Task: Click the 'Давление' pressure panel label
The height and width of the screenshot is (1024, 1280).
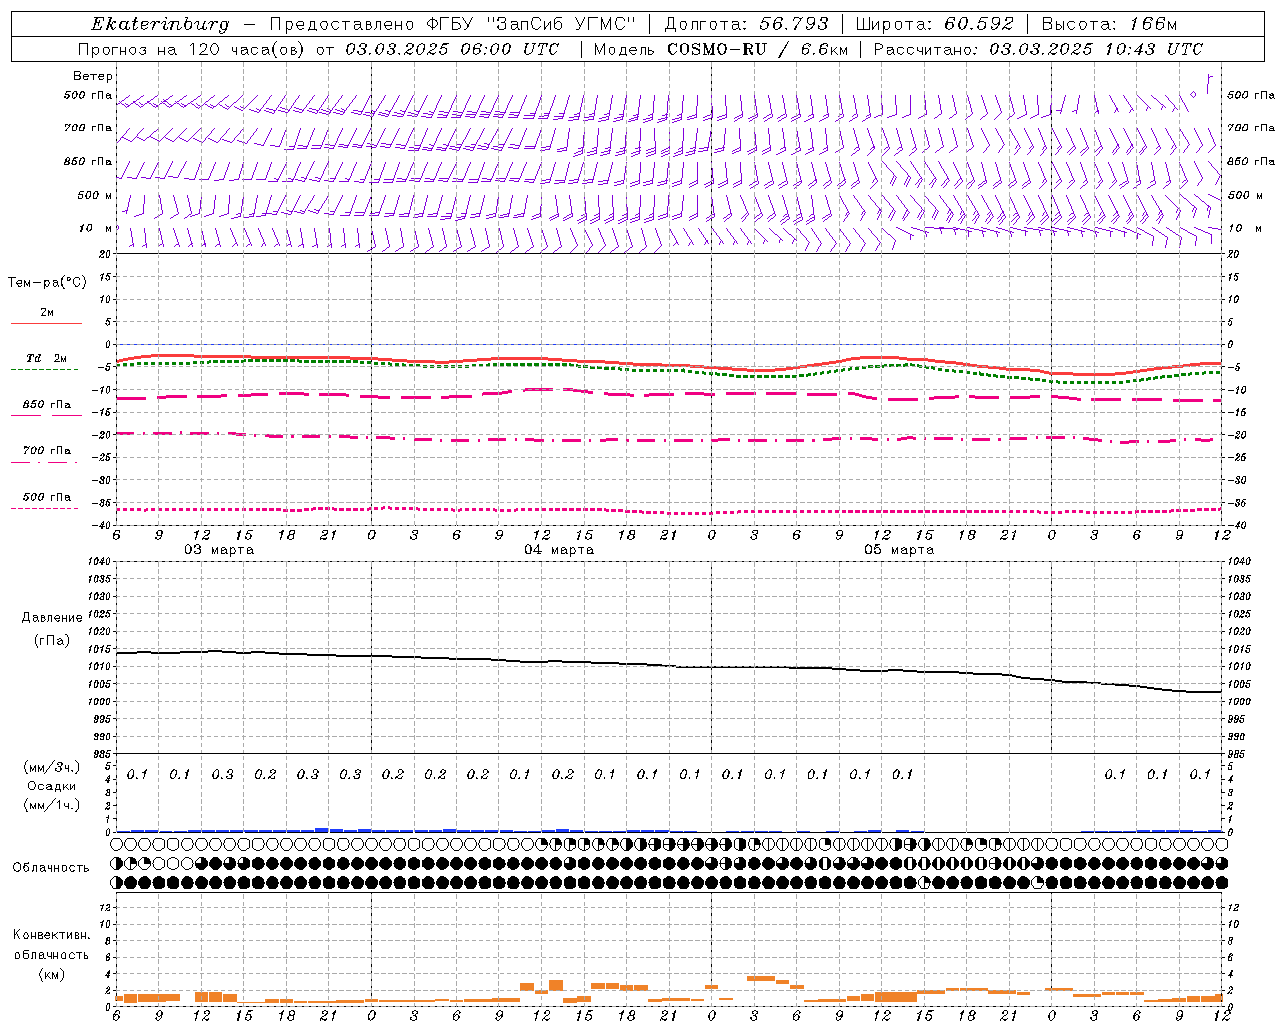Action: coord(52,618)
